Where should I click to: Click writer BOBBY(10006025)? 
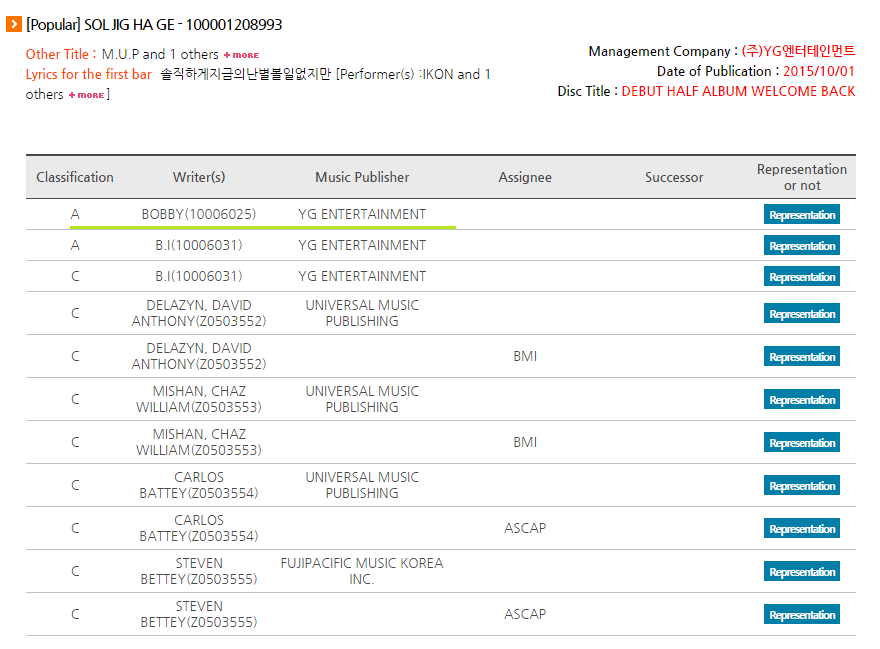pyautogui.click(x=199, y=214)
